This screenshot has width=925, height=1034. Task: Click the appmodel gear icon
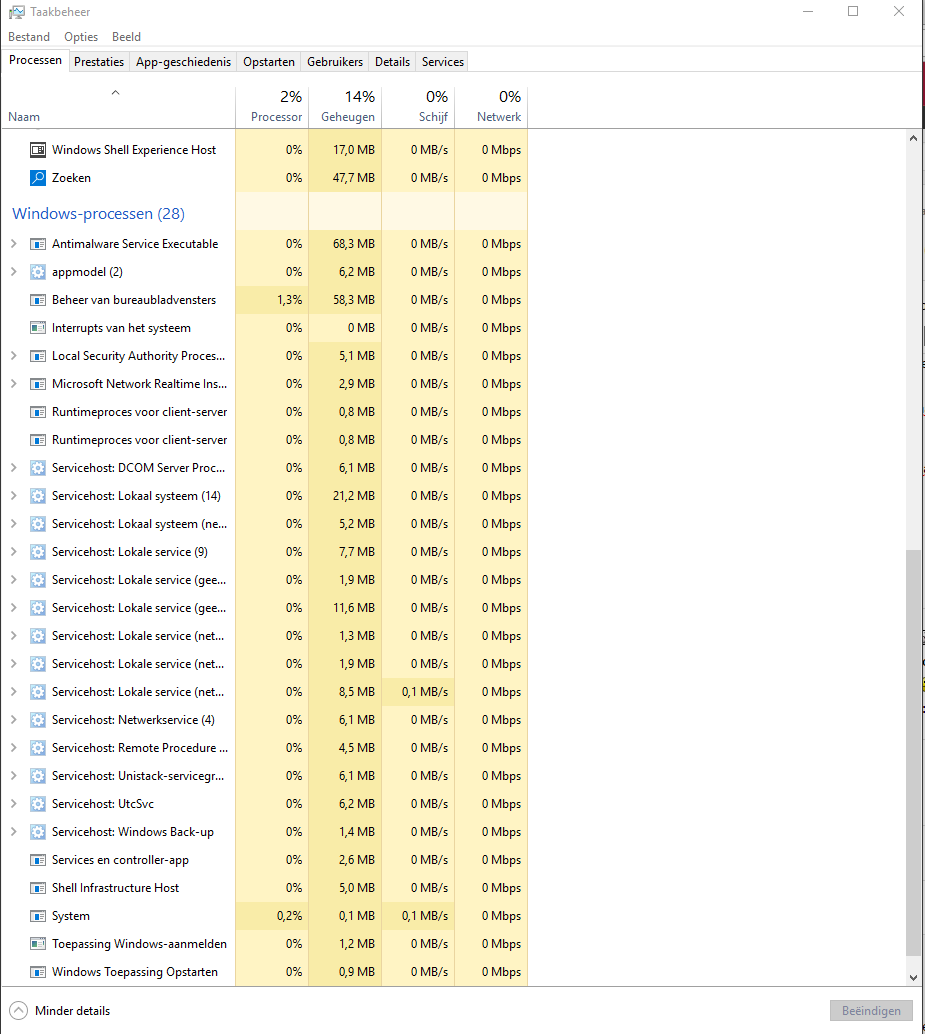38,272
